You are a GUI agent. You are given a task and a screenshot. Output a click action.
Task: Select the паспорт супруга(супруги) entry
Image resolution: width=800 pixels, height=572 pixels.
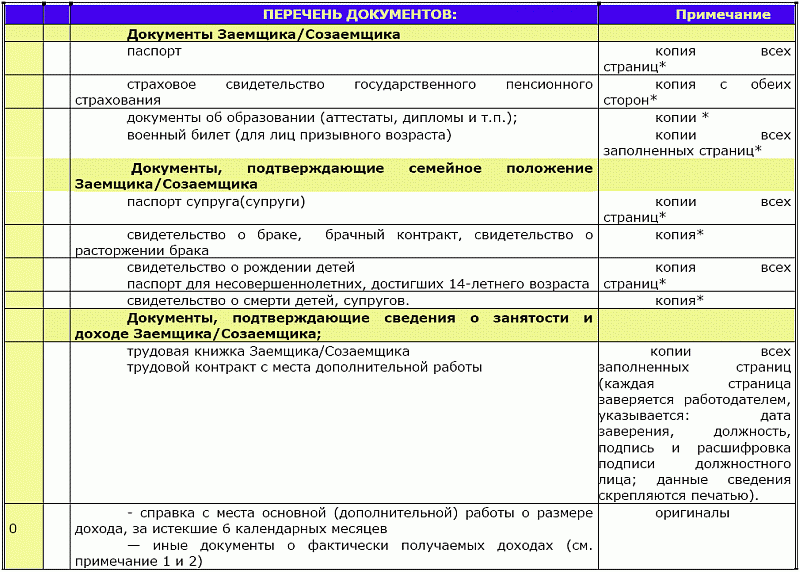215,202
